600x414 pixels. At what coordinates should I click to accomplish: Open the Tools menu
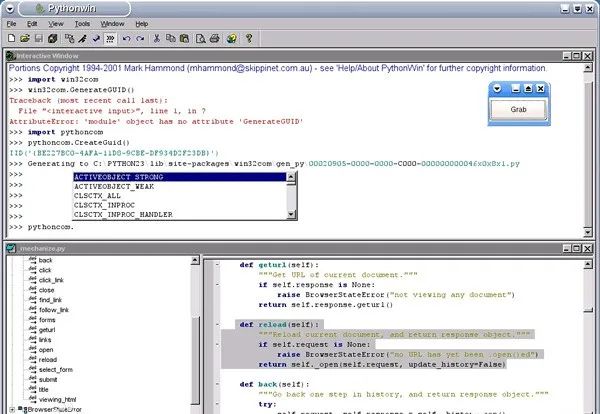[x=82, y=24]
